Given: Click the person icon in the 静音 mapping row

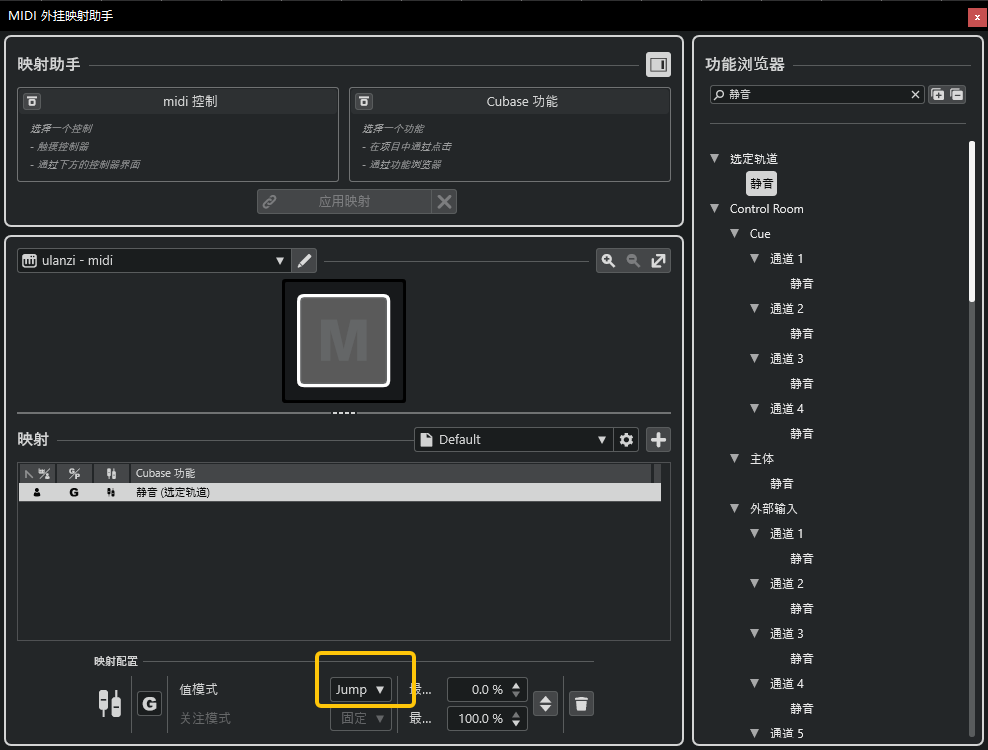Looking at the screenshot, I should (x=37, y=492).
